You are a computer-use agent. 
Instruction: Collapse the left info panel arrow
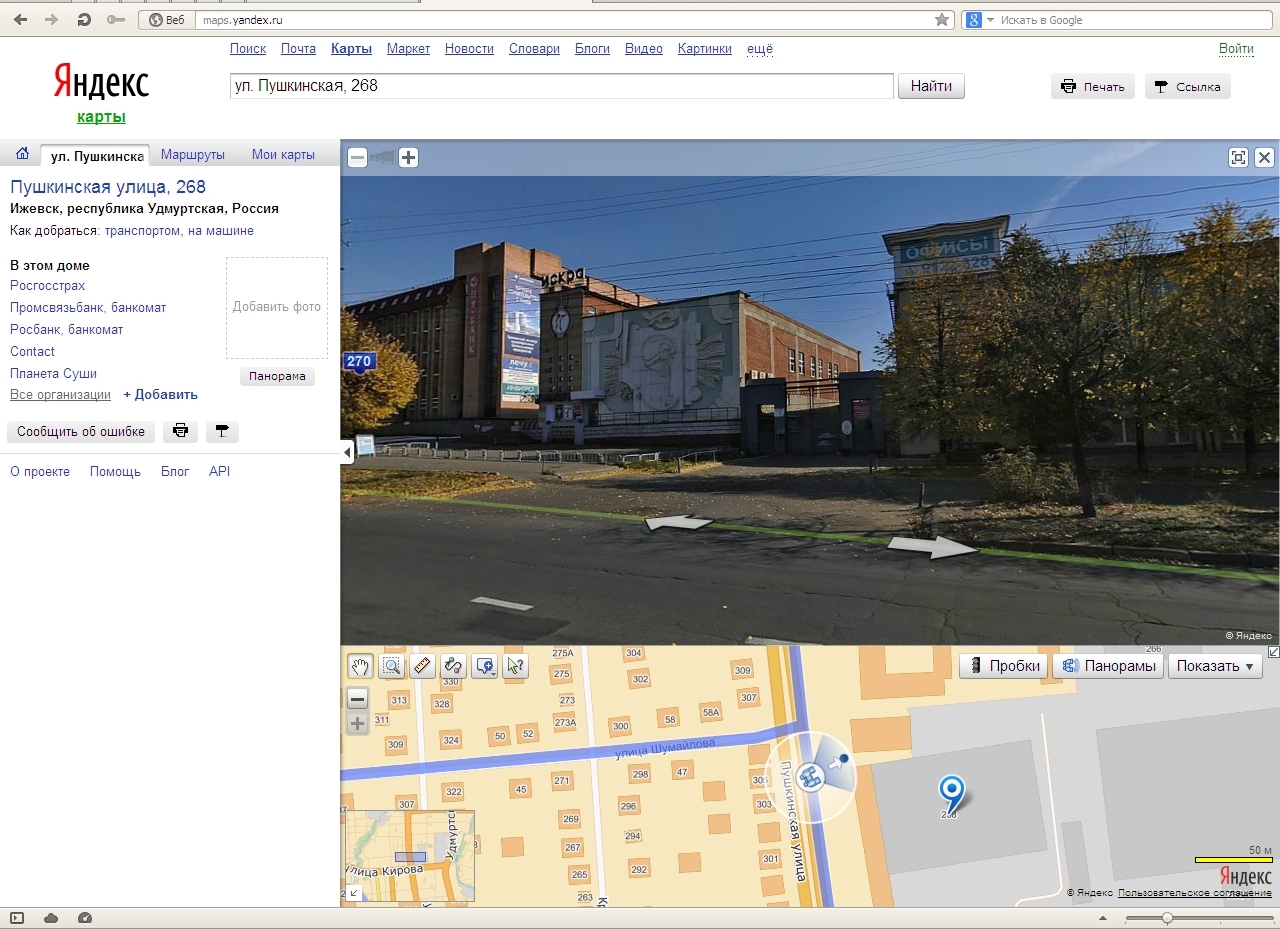(347, 453)
